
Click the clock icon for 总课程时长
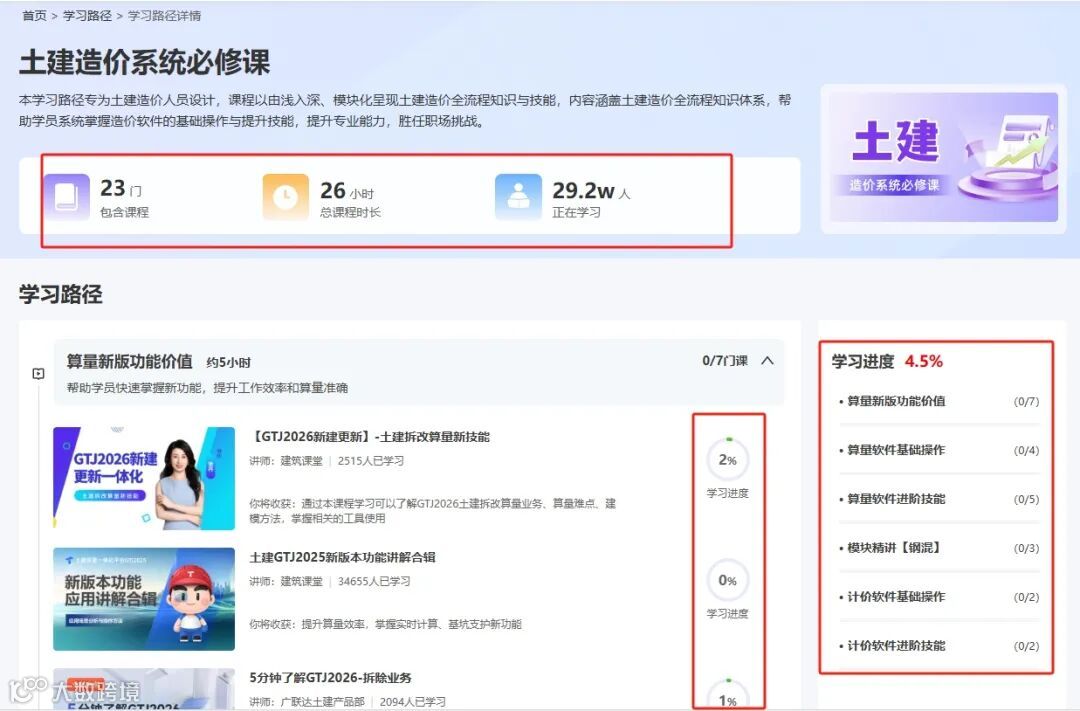coord(285,196)
